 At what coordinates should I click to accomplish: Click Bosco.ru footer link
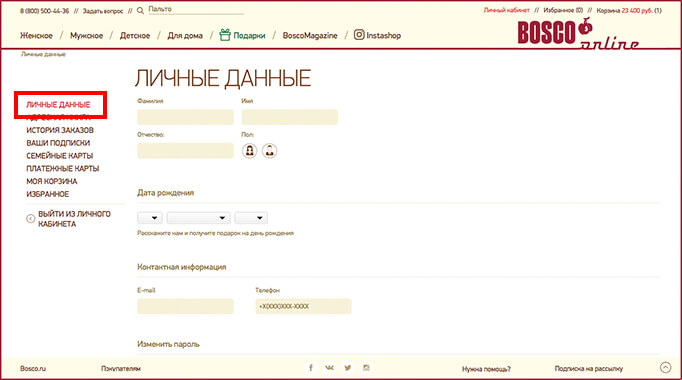33,368
